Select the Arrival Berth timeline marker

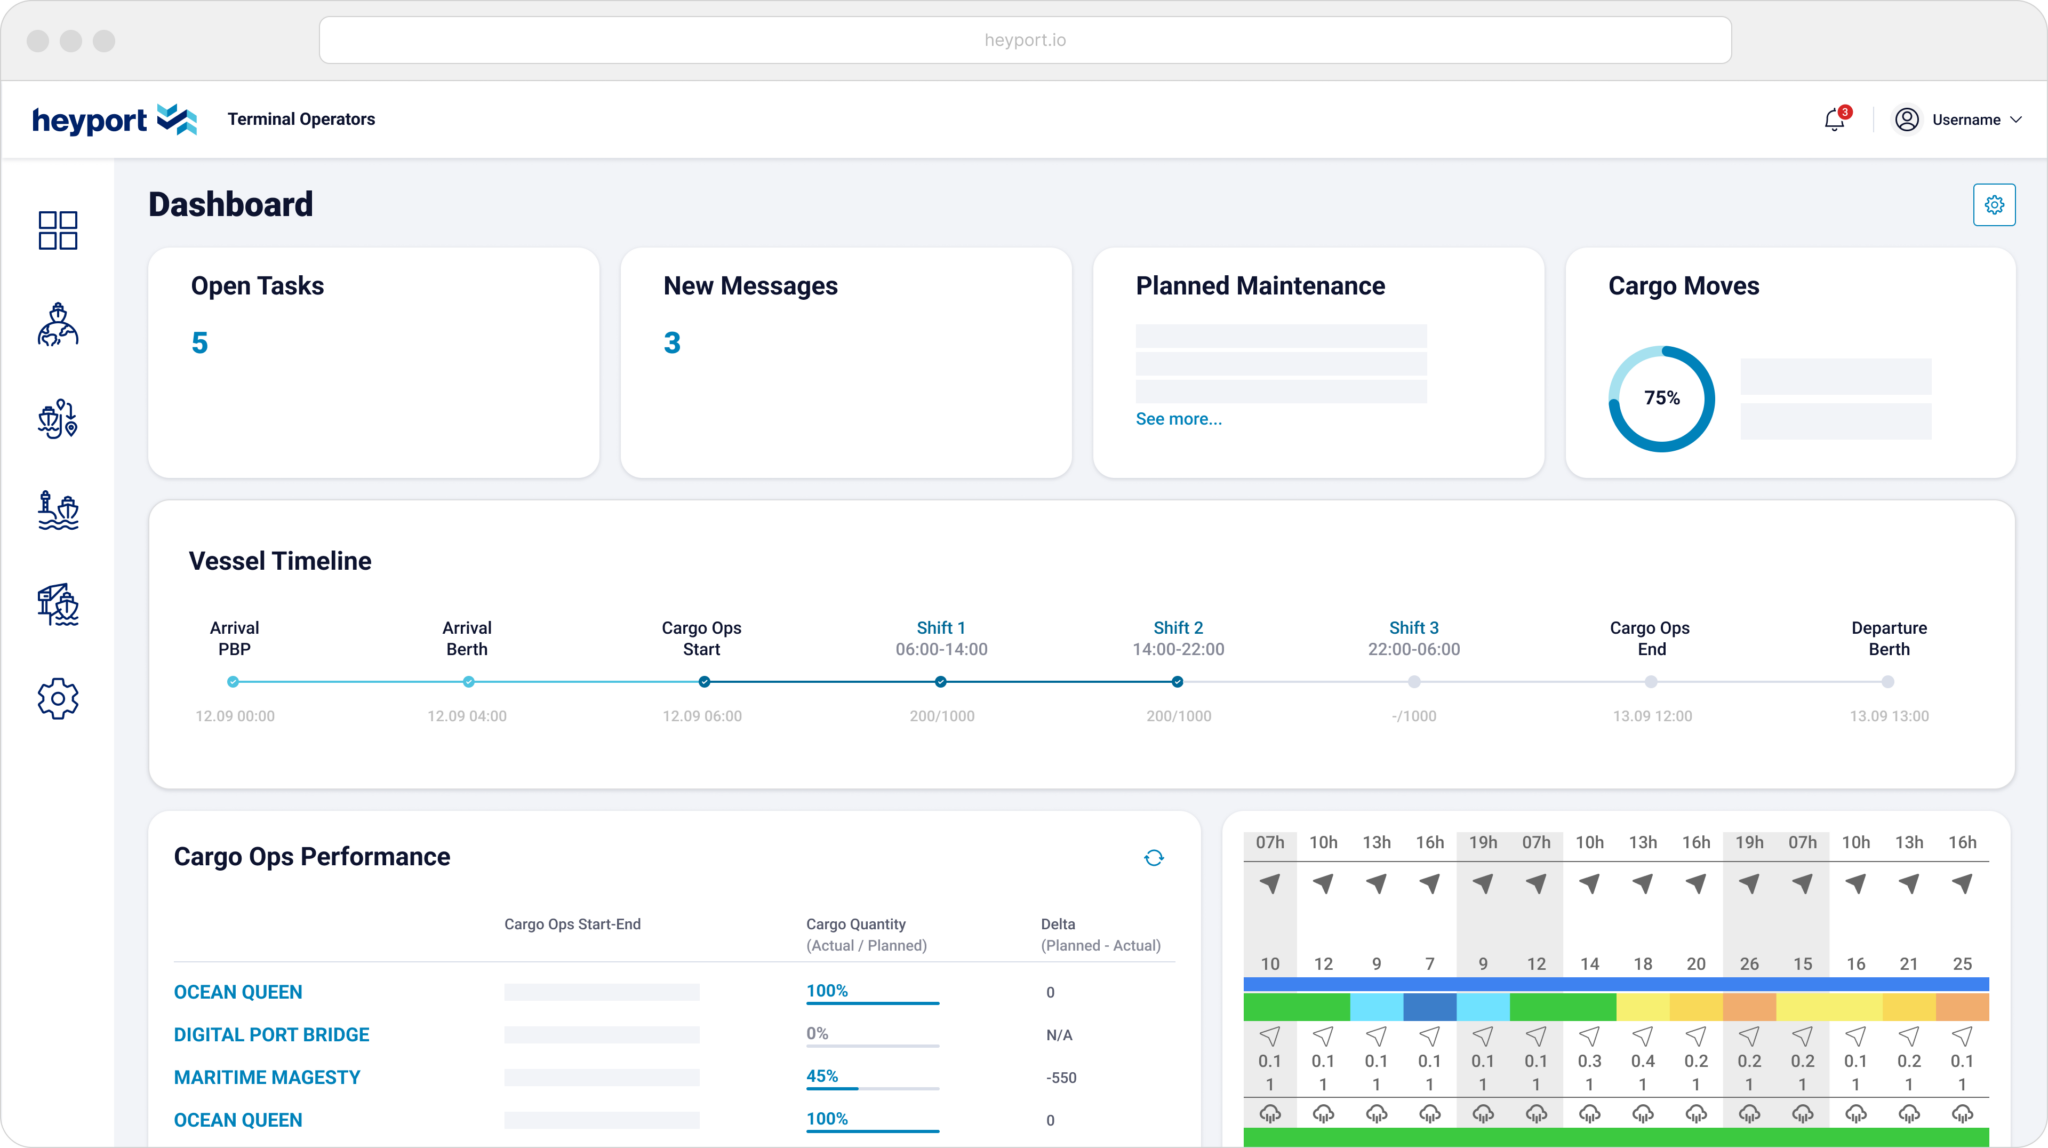[x=468, y=682]
